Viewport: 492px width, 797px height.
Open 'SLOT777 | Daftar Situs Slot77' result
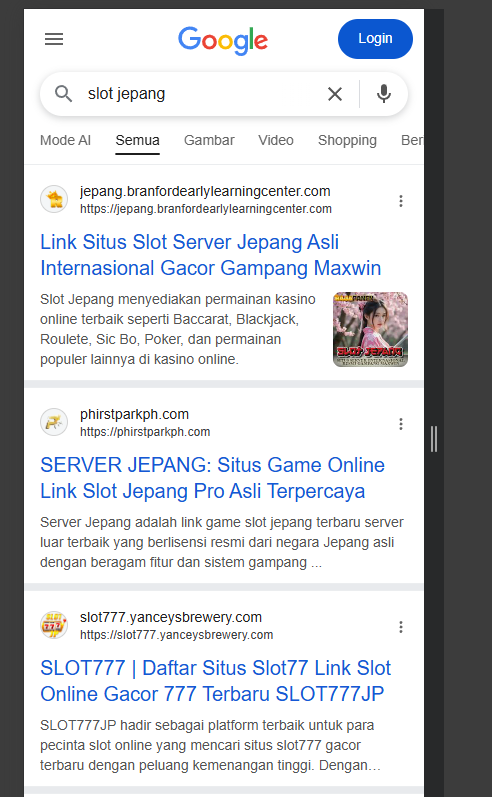click(216, 681)
